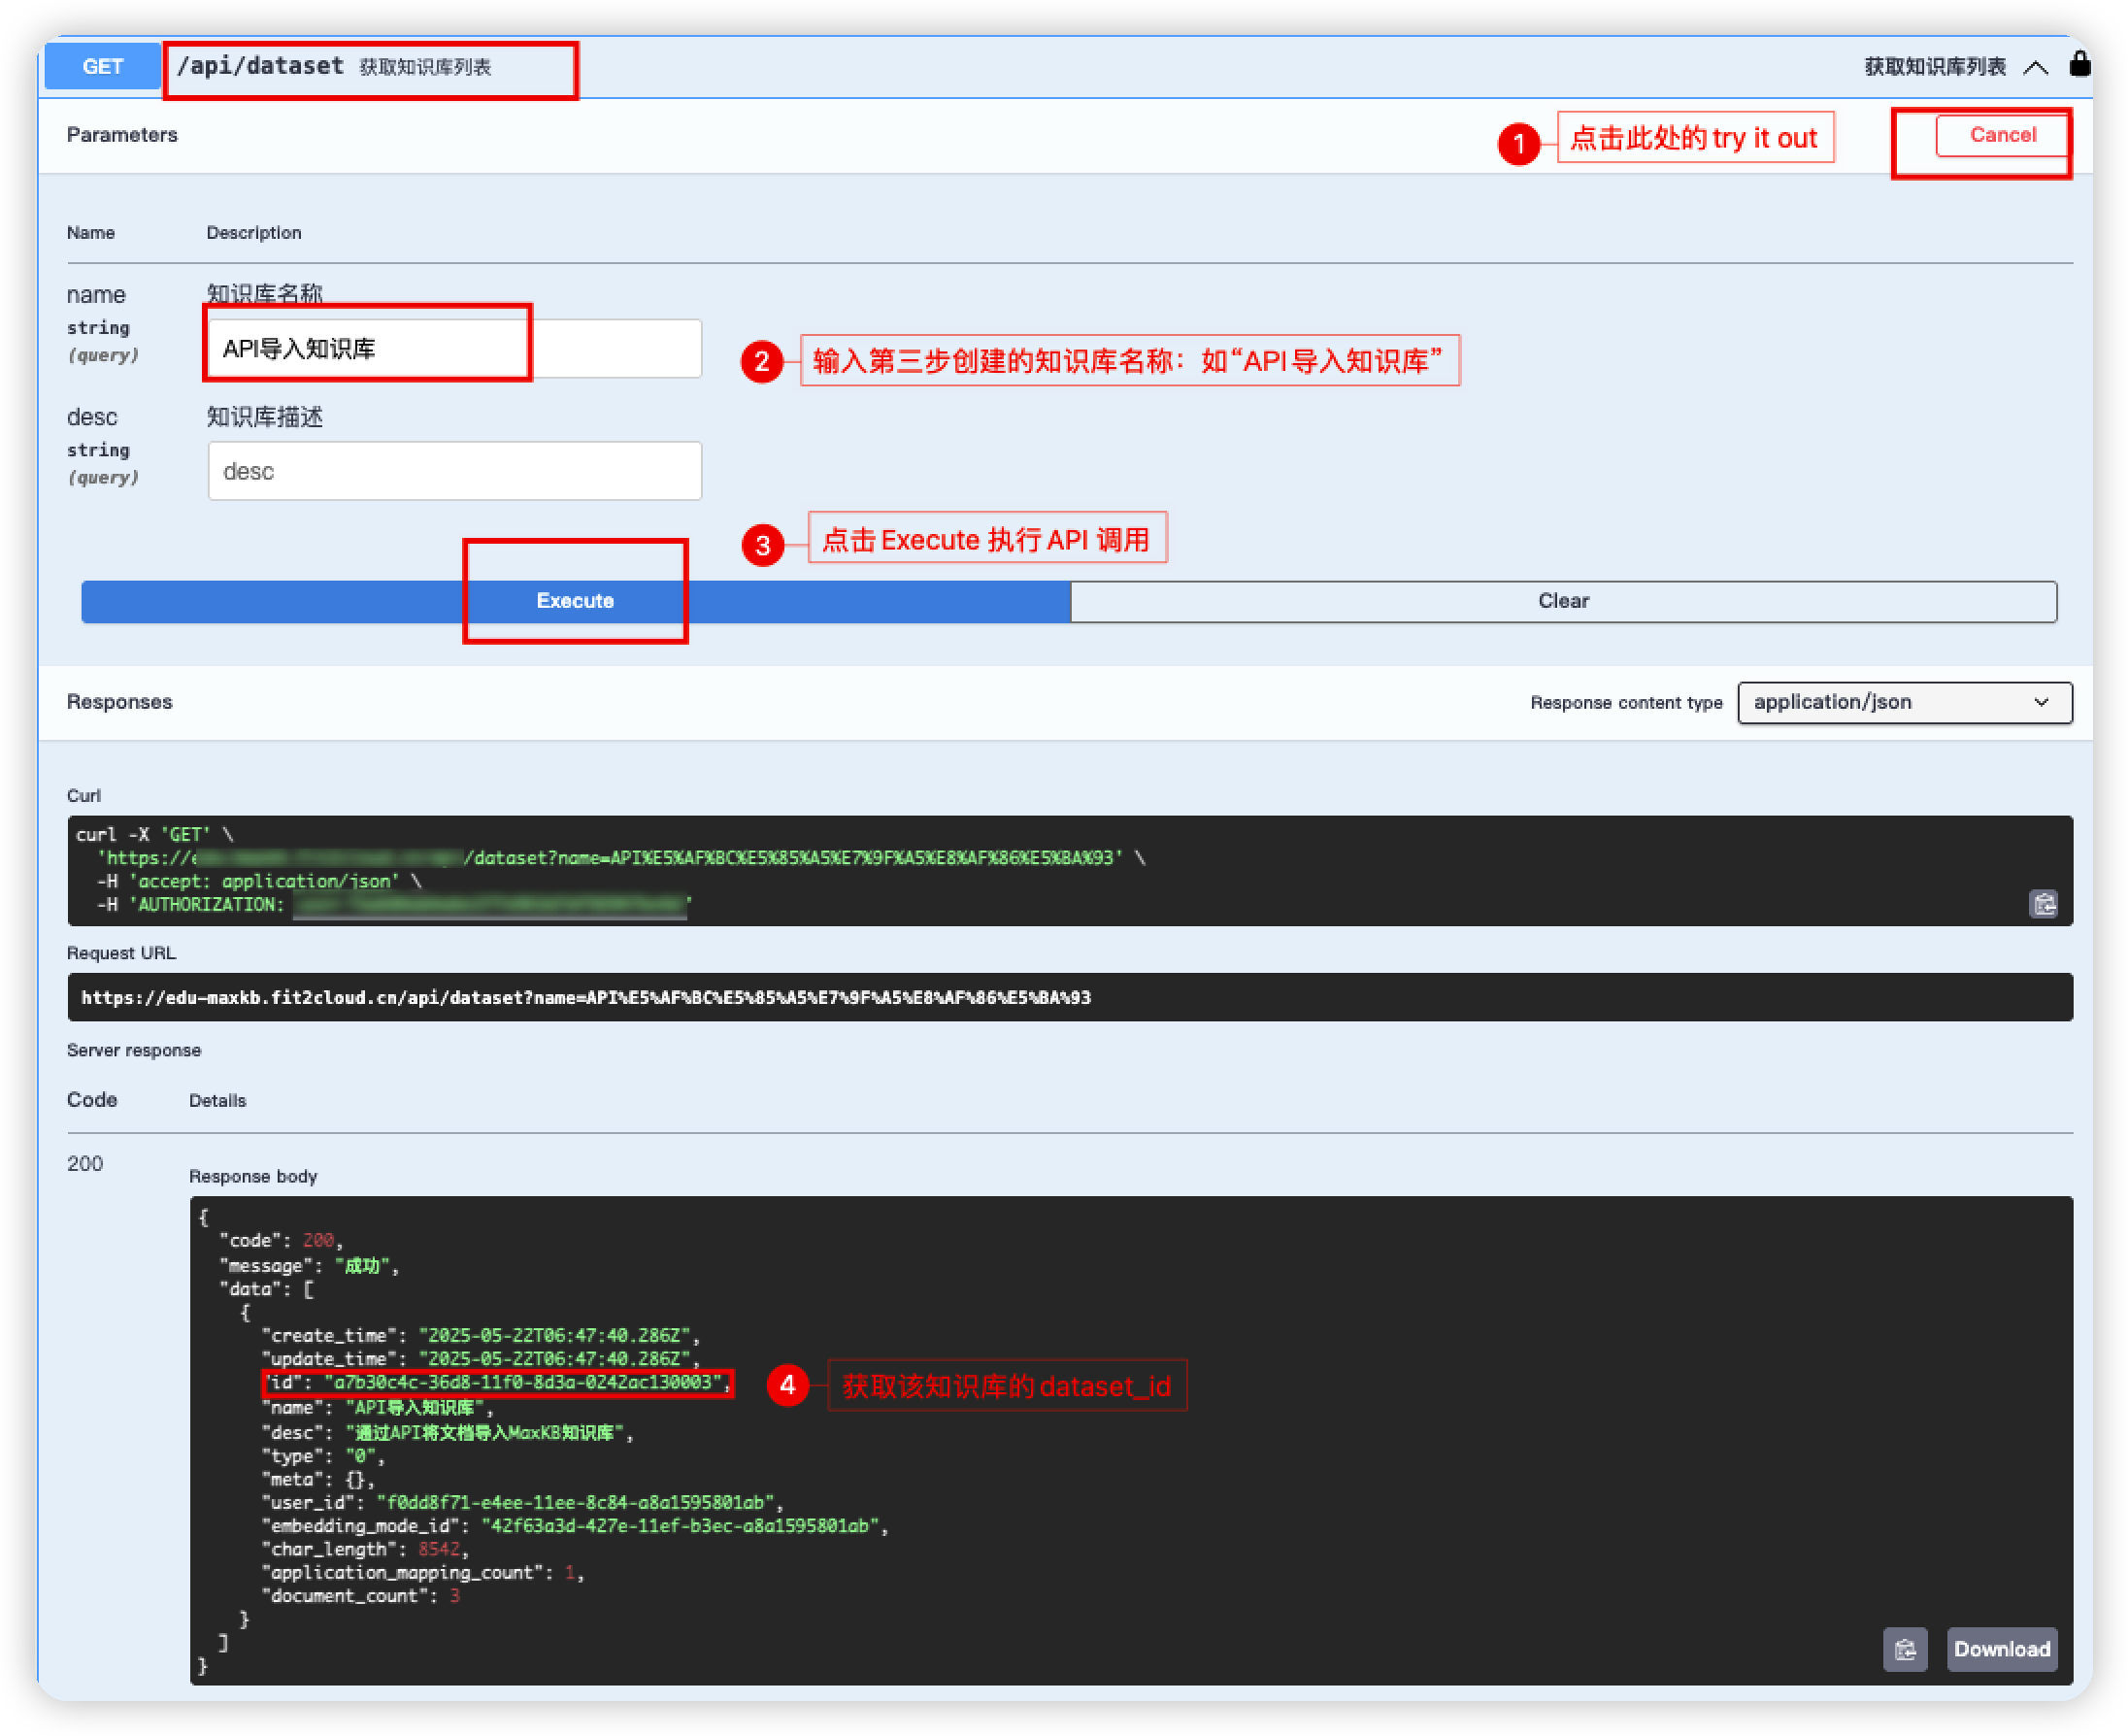Click the blue GET method badge

tap(102, 67)
